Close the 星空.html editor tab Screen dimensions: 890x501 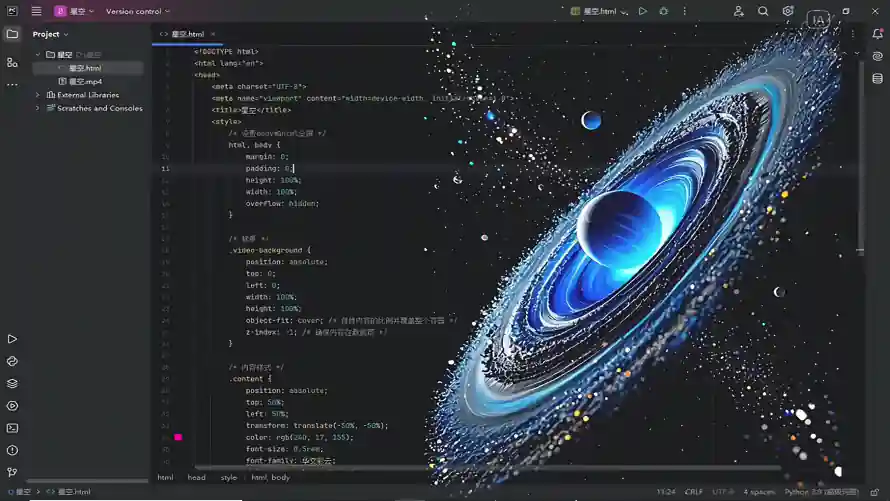213,34
